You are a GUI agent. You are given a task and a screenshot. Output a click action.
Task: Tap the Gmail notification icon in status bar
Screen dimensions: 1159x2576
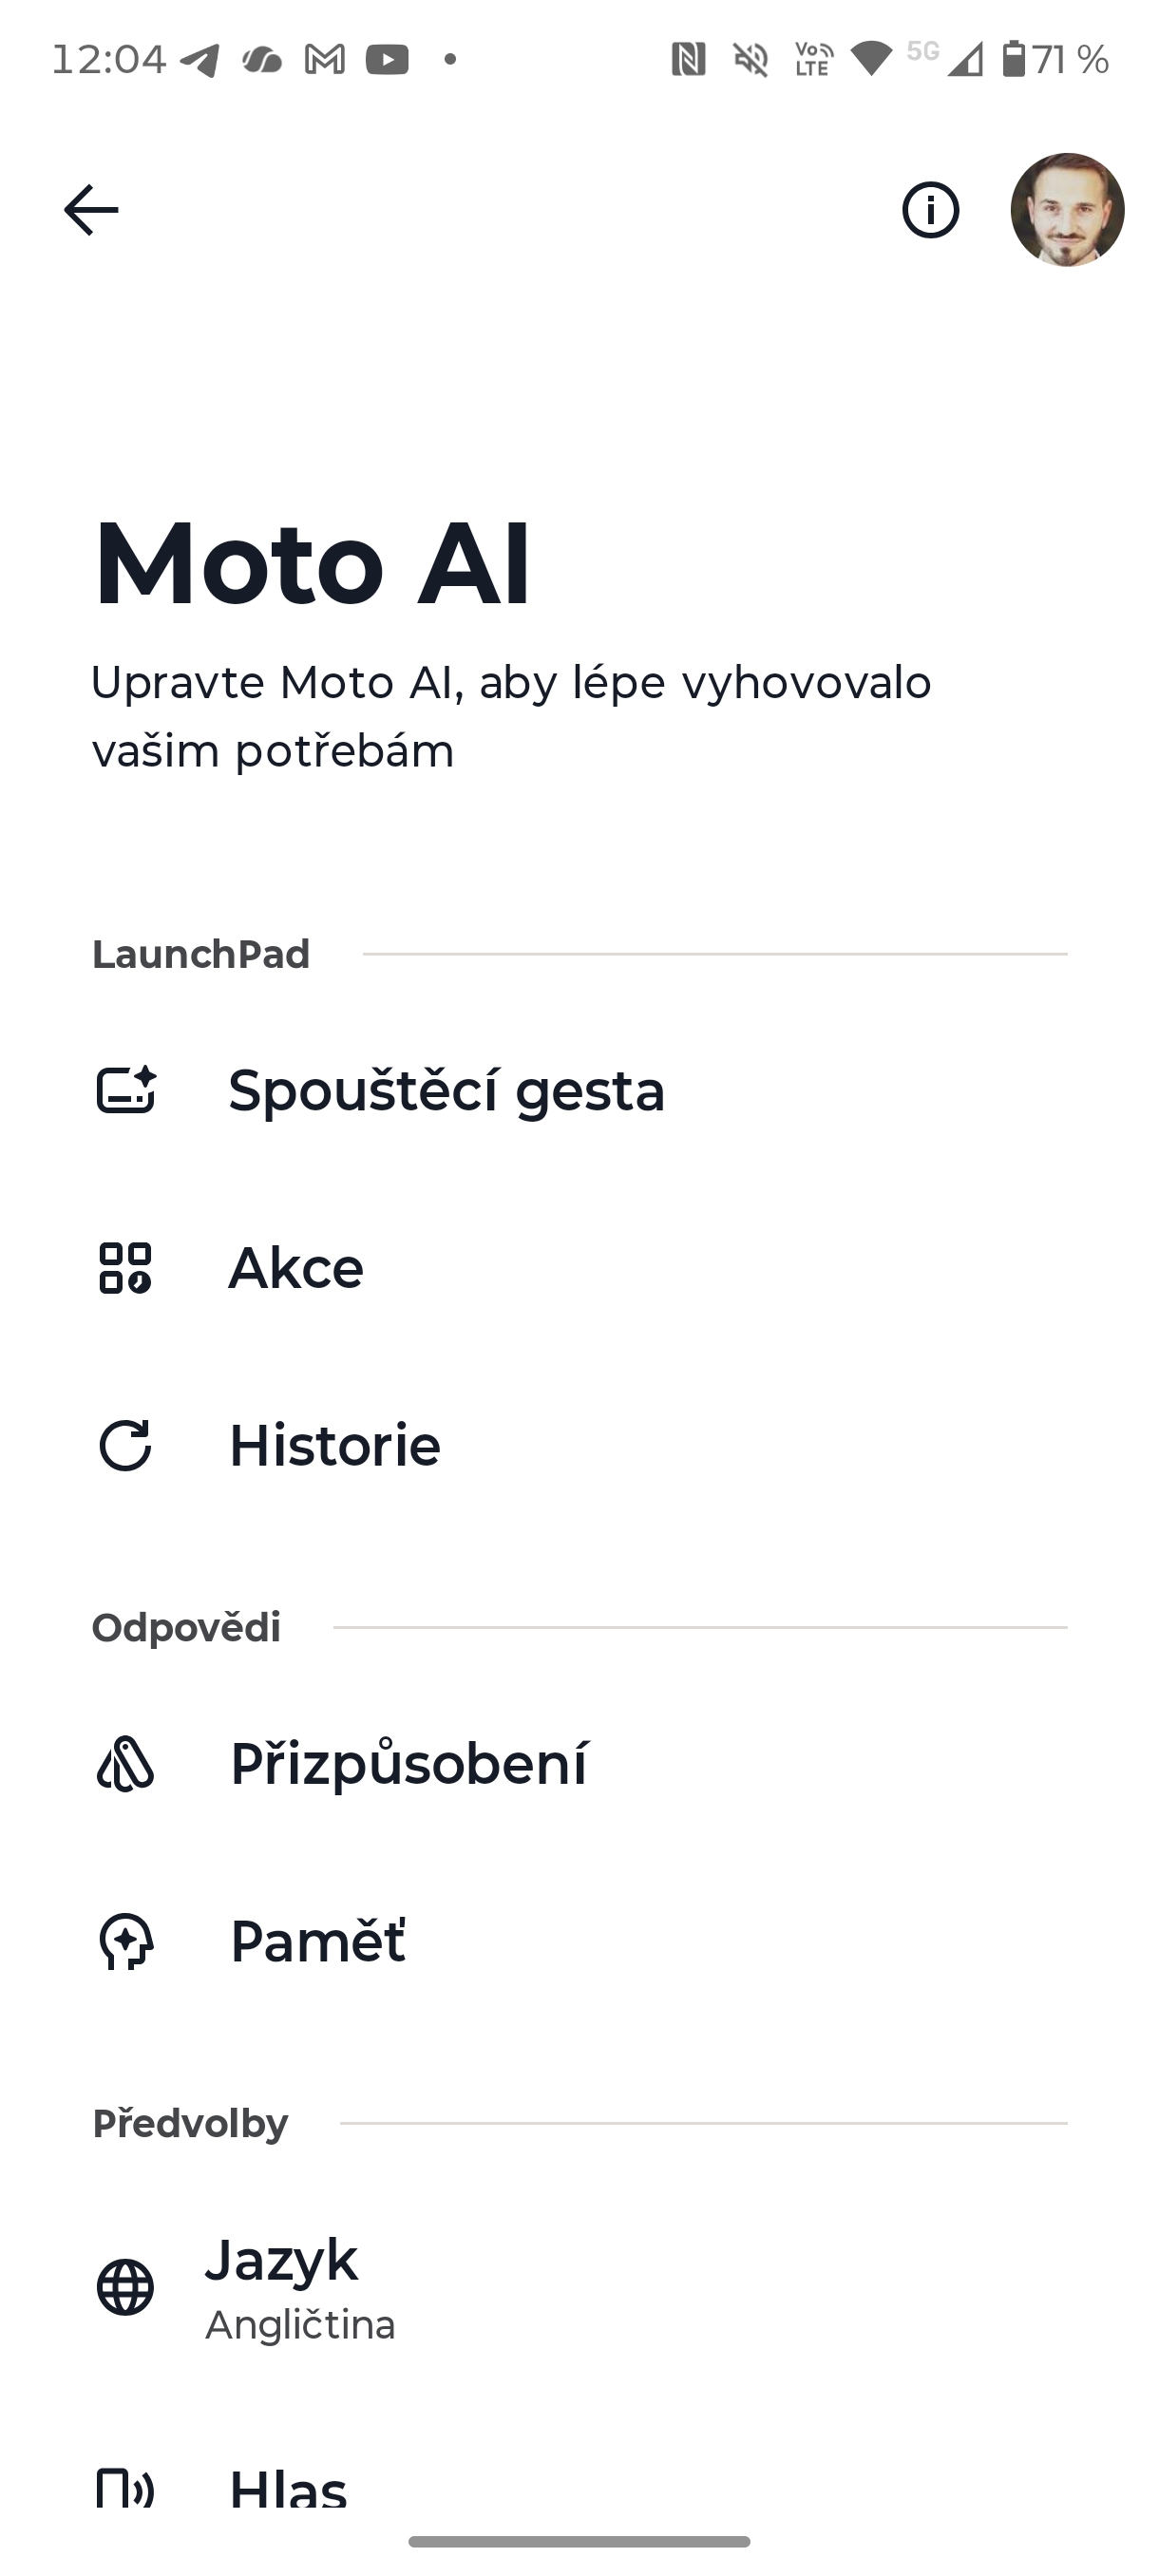coord(325,60)
